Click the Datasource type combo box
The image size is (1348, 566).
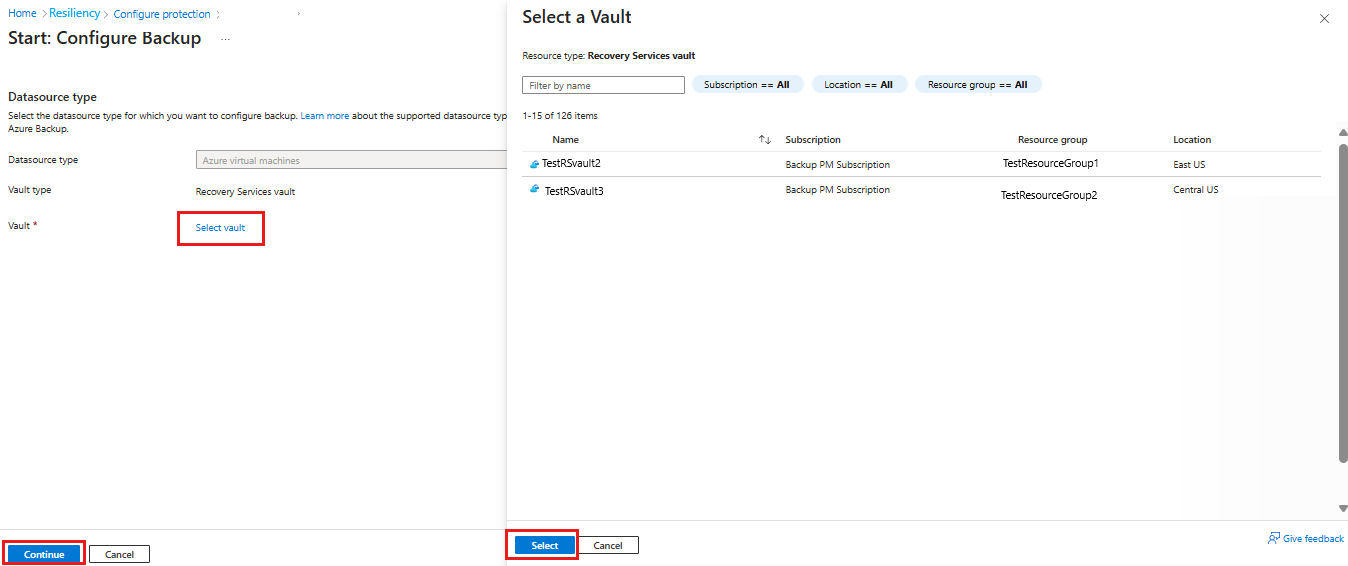coord(352,160)
